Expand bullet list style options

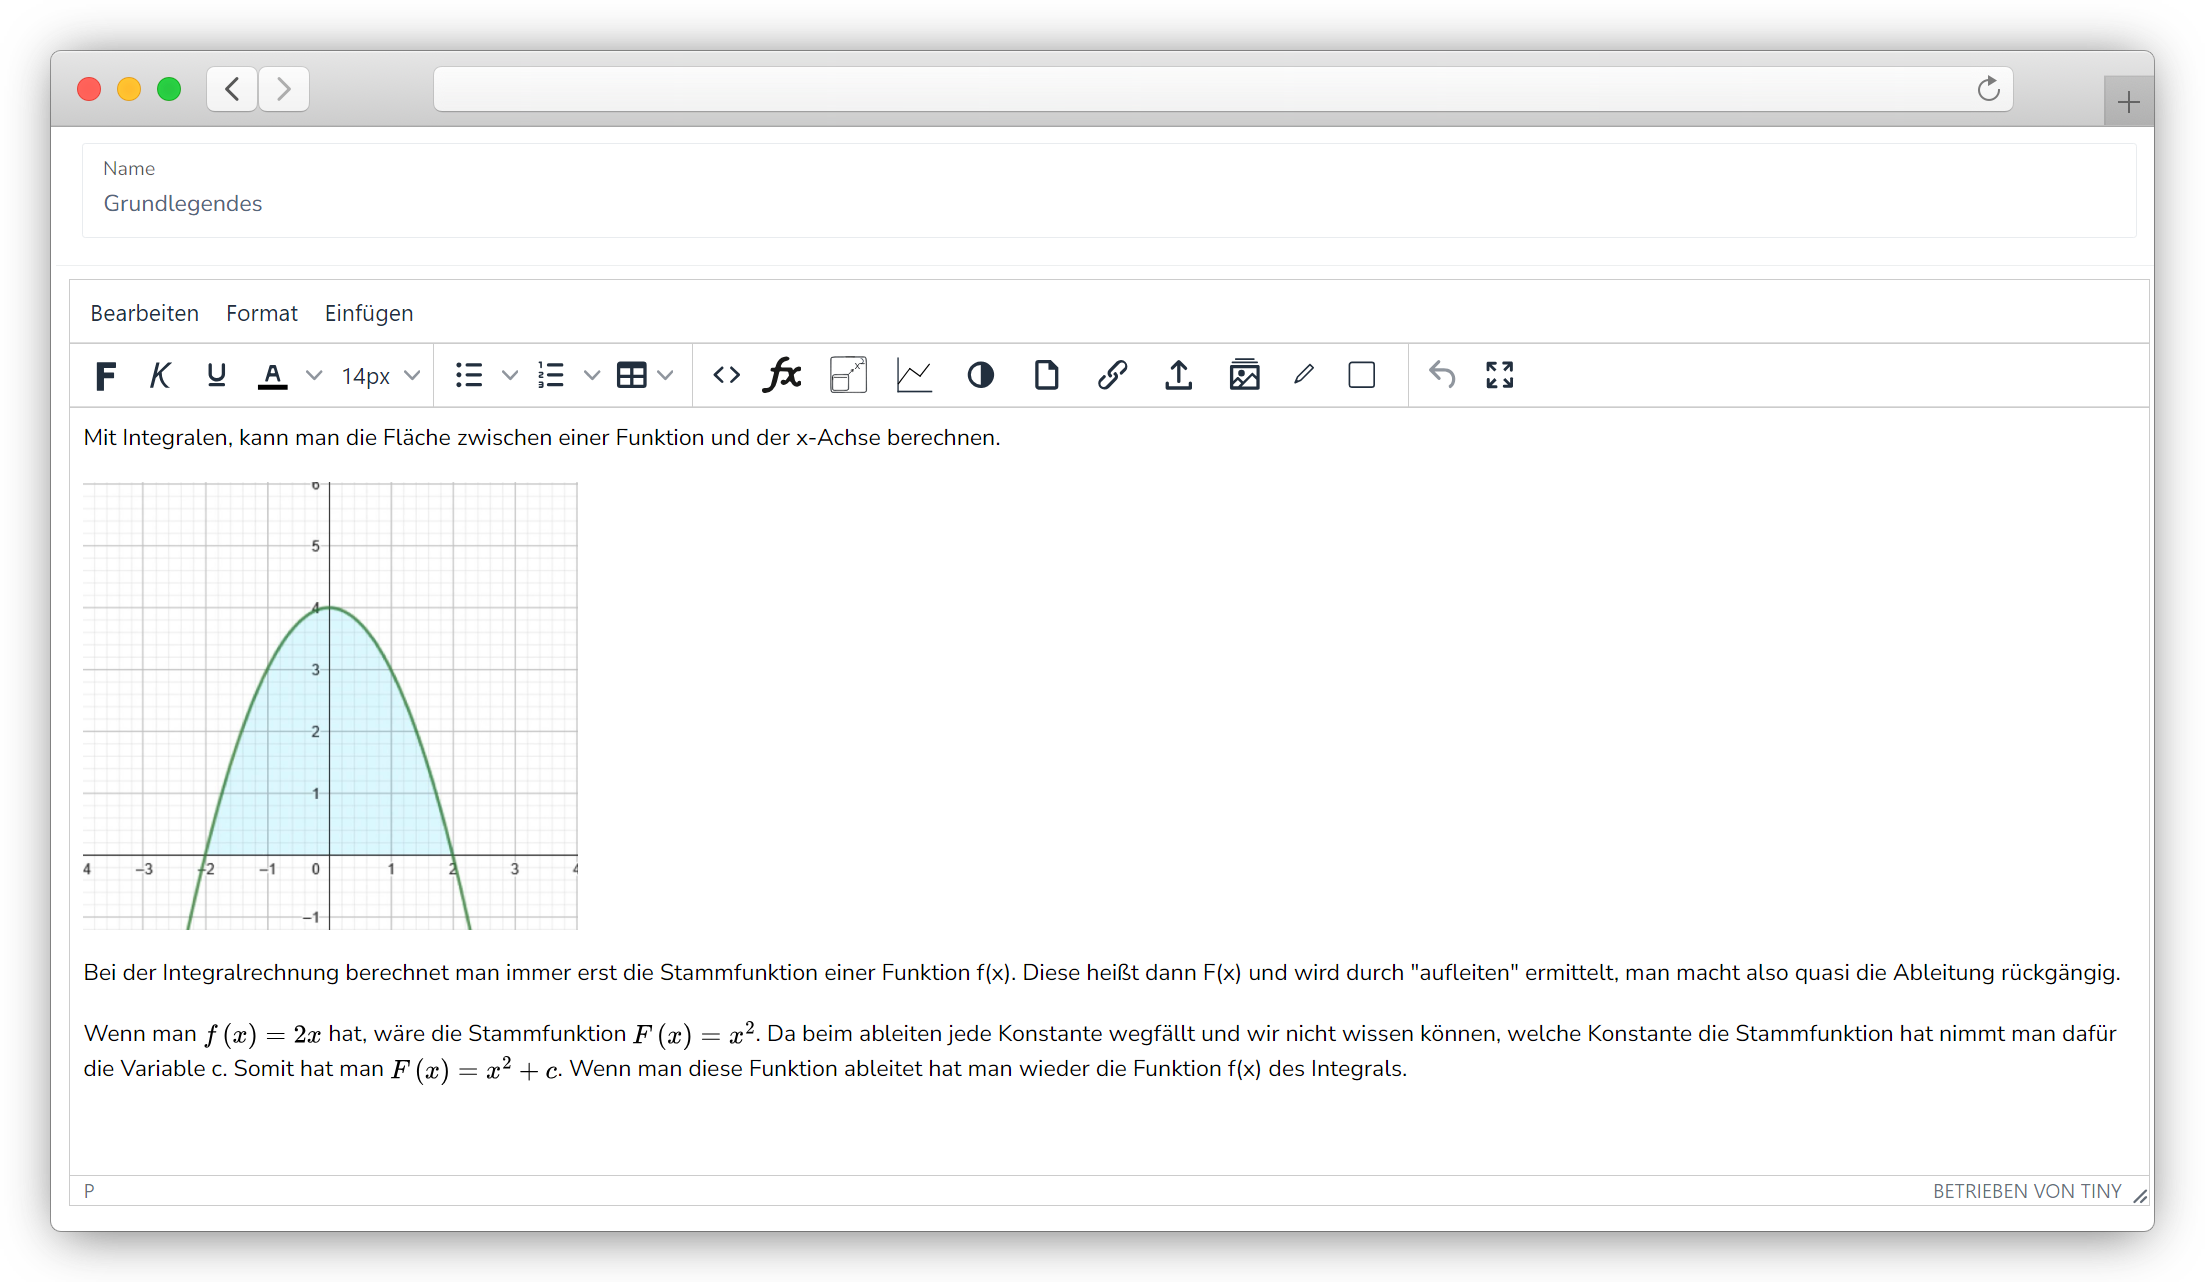click(x=510, y=376)
